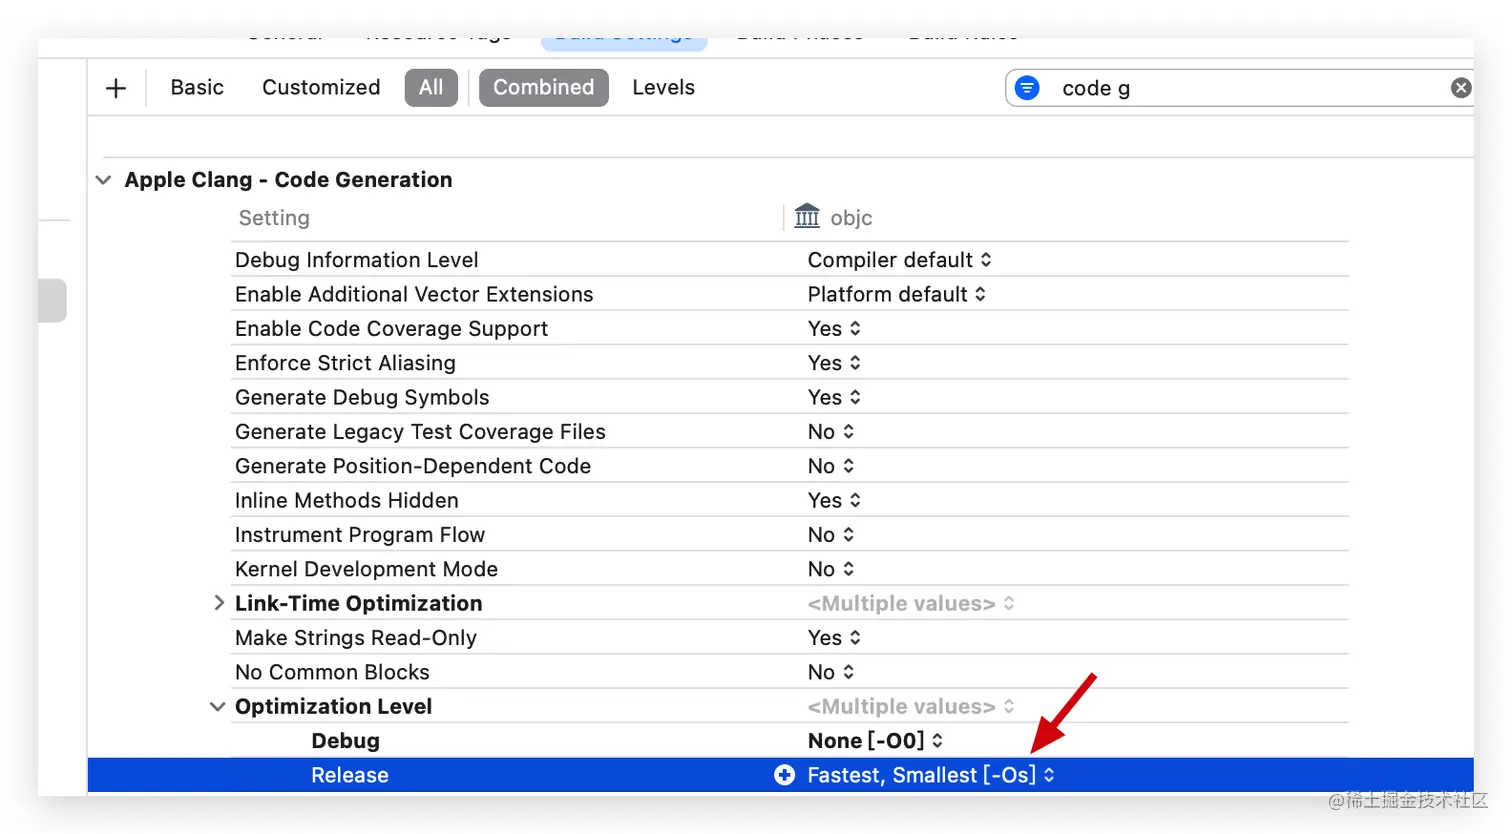This screenshot has width=1512, height=834.
Task: Change Inline Methods Hidden value
Action: click(x=834, y=500)
